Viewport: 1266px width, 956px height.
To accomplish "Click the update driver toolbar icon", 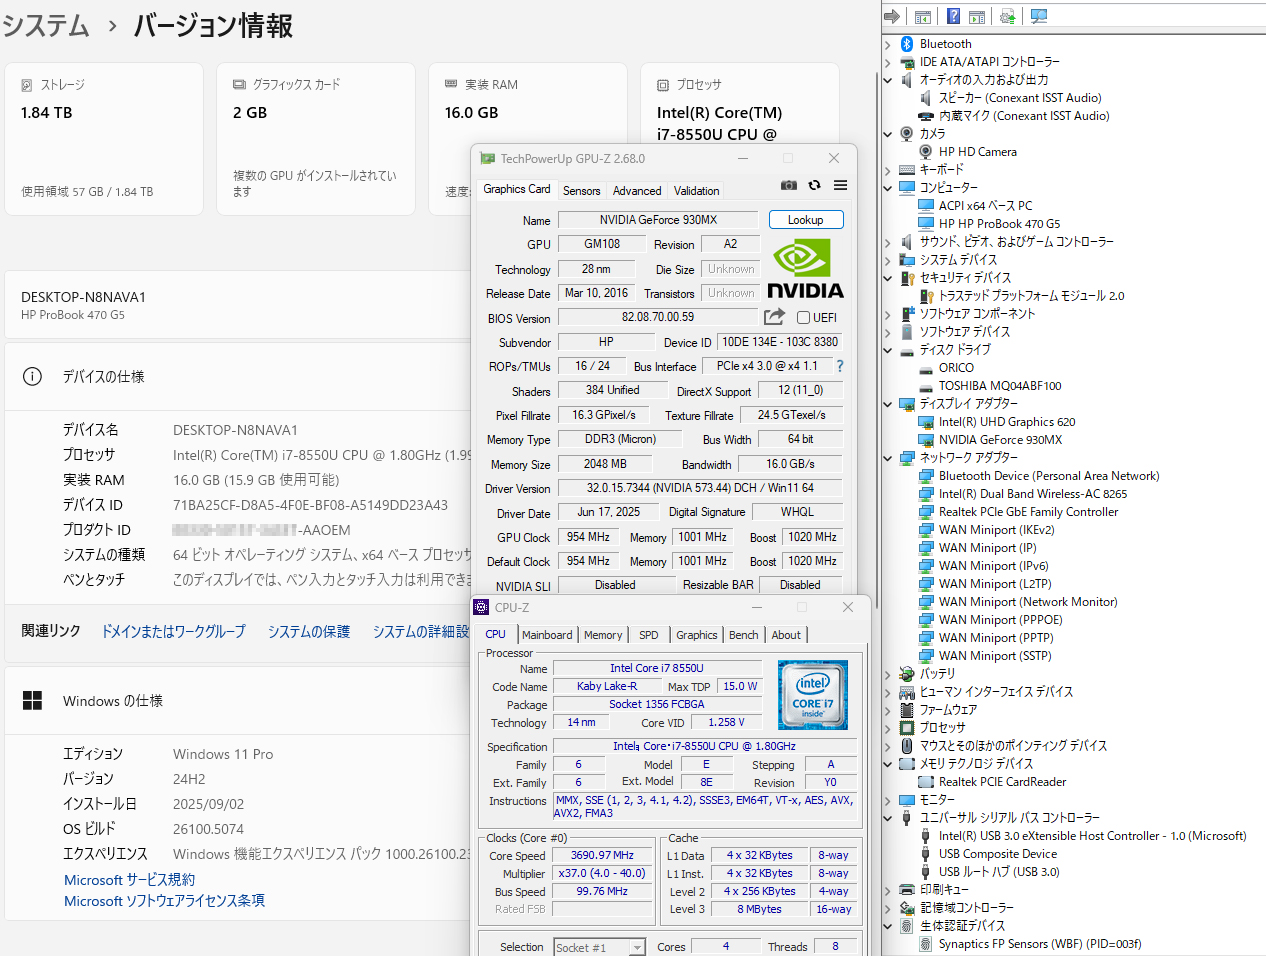I will (1008, 16).
